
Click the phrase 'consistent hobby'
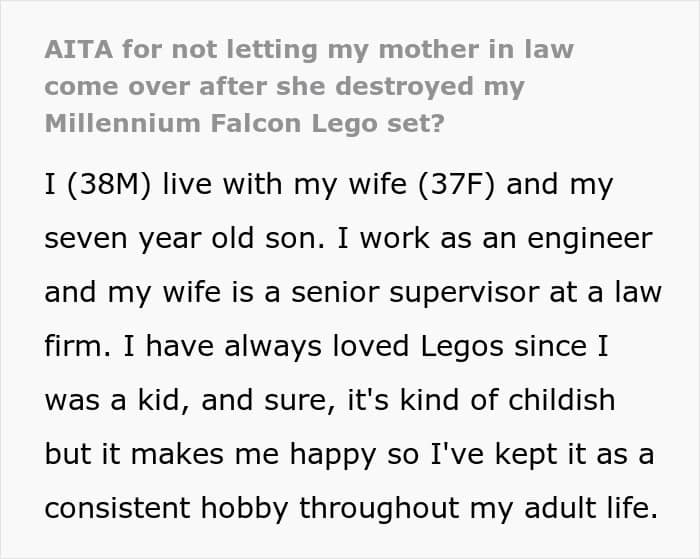point(166,509)
